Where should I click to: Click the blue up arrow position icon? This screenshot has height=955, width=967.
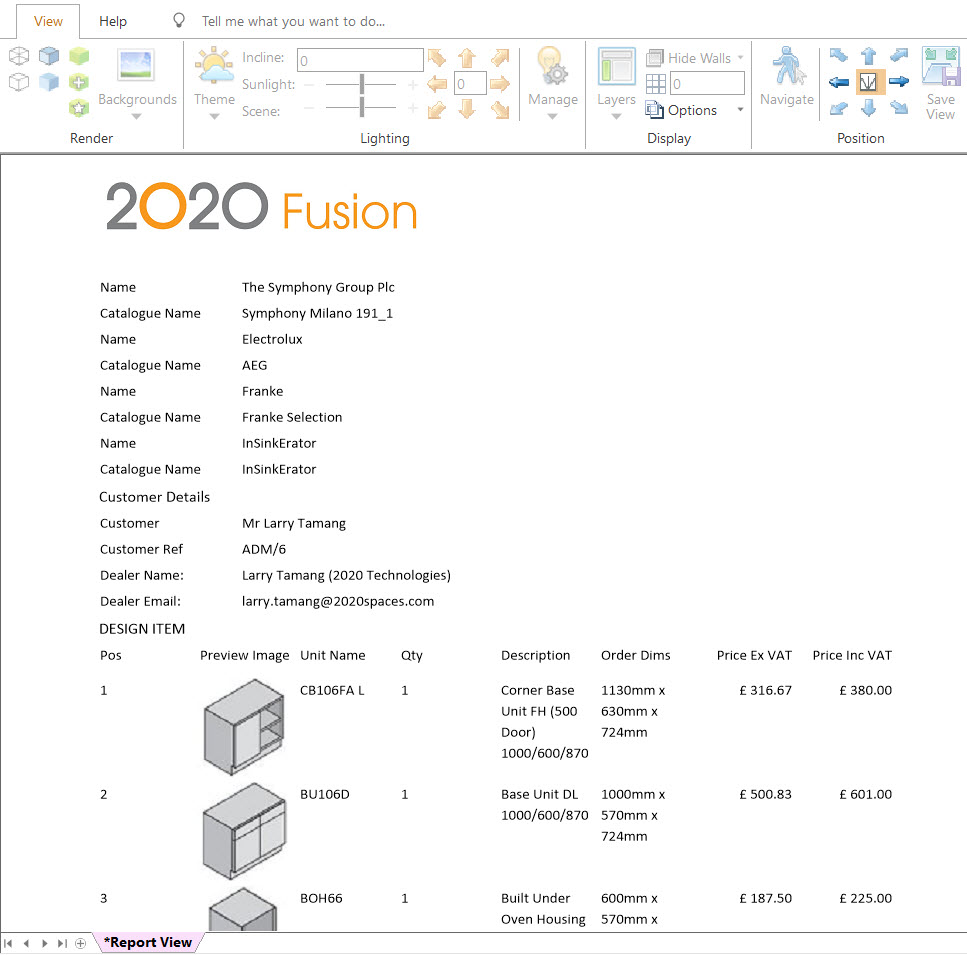(x=868, y=56)
